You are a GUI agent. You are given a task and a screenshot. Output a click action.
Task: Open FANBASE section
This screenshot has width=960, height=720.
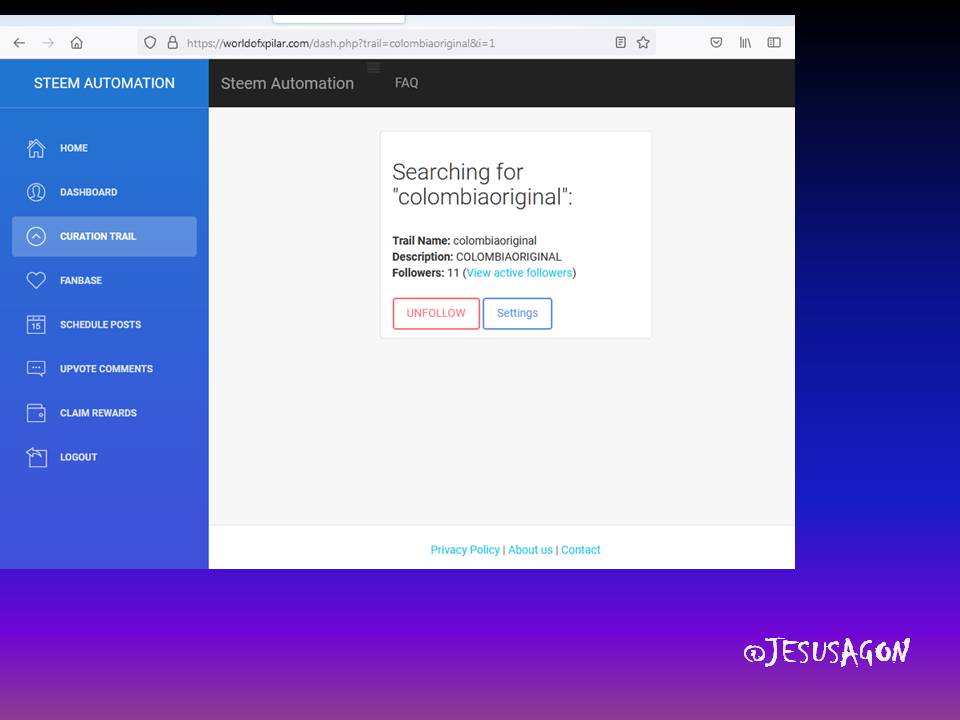[104, 280]
